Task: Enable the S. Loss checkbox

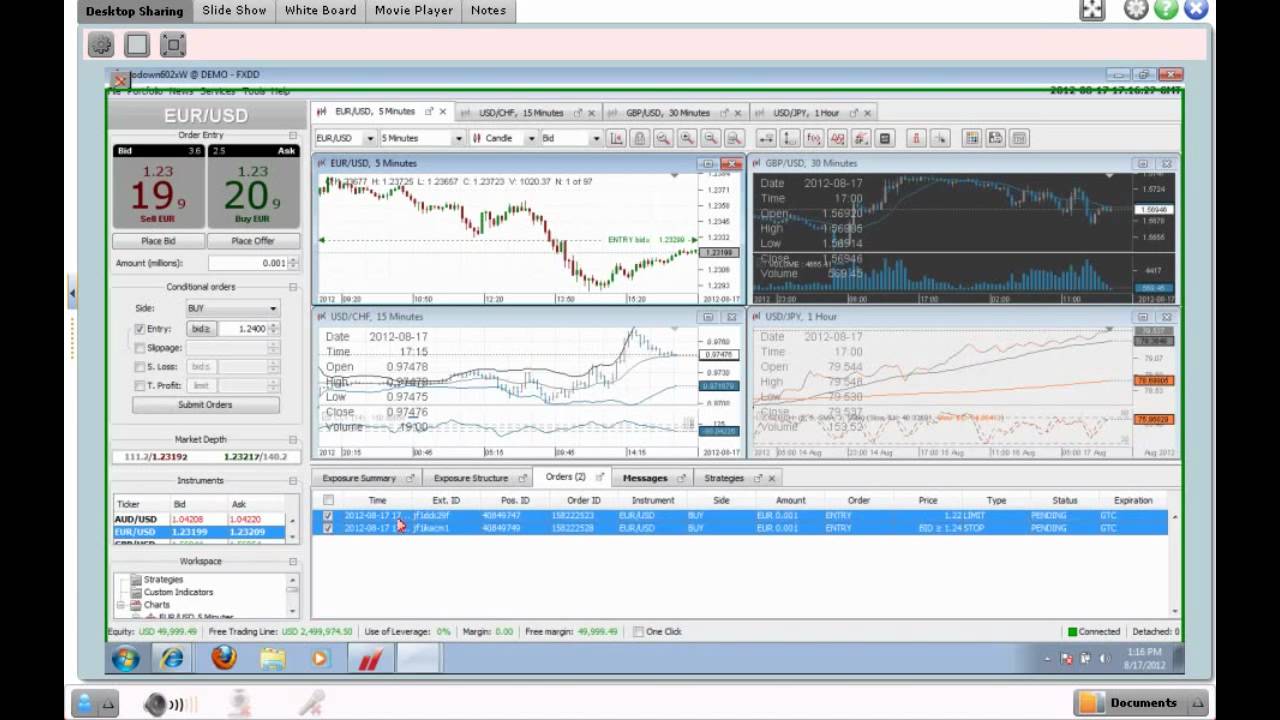Action: point(140,367)
